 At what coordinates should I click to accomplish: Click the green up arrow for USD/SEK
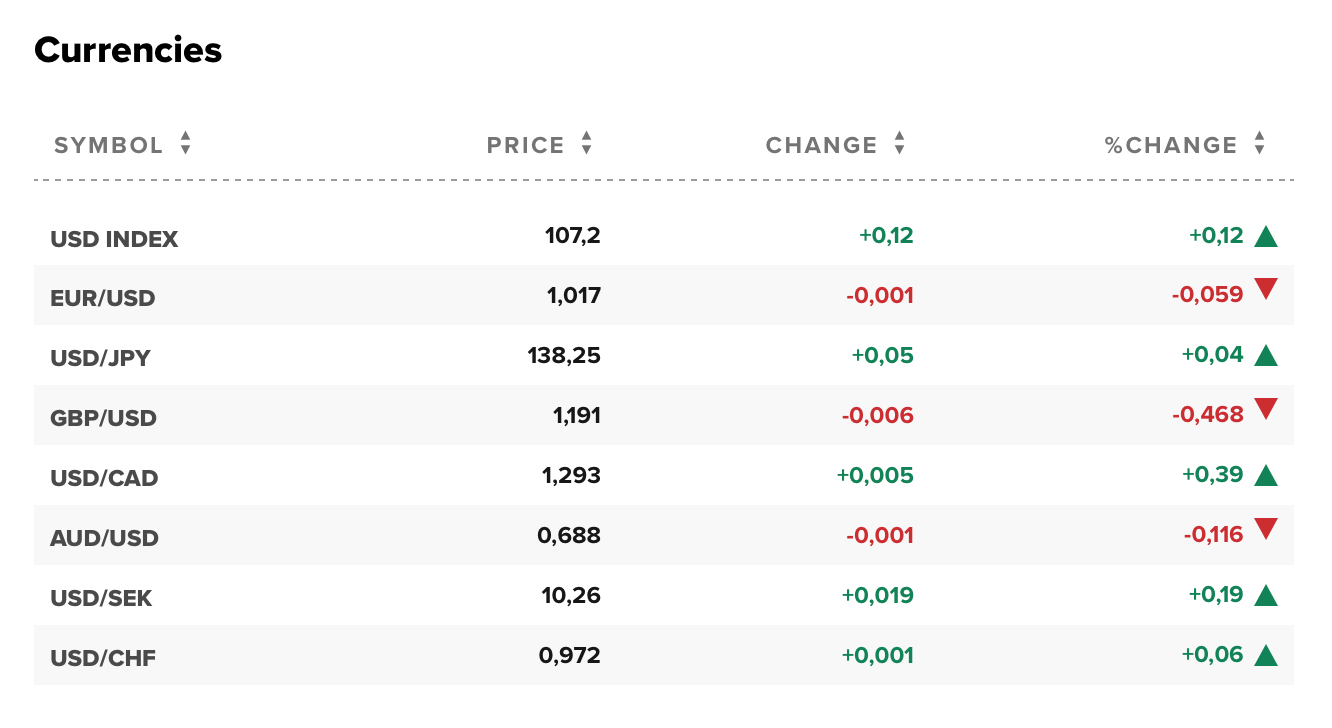(x=1266, y=596)
